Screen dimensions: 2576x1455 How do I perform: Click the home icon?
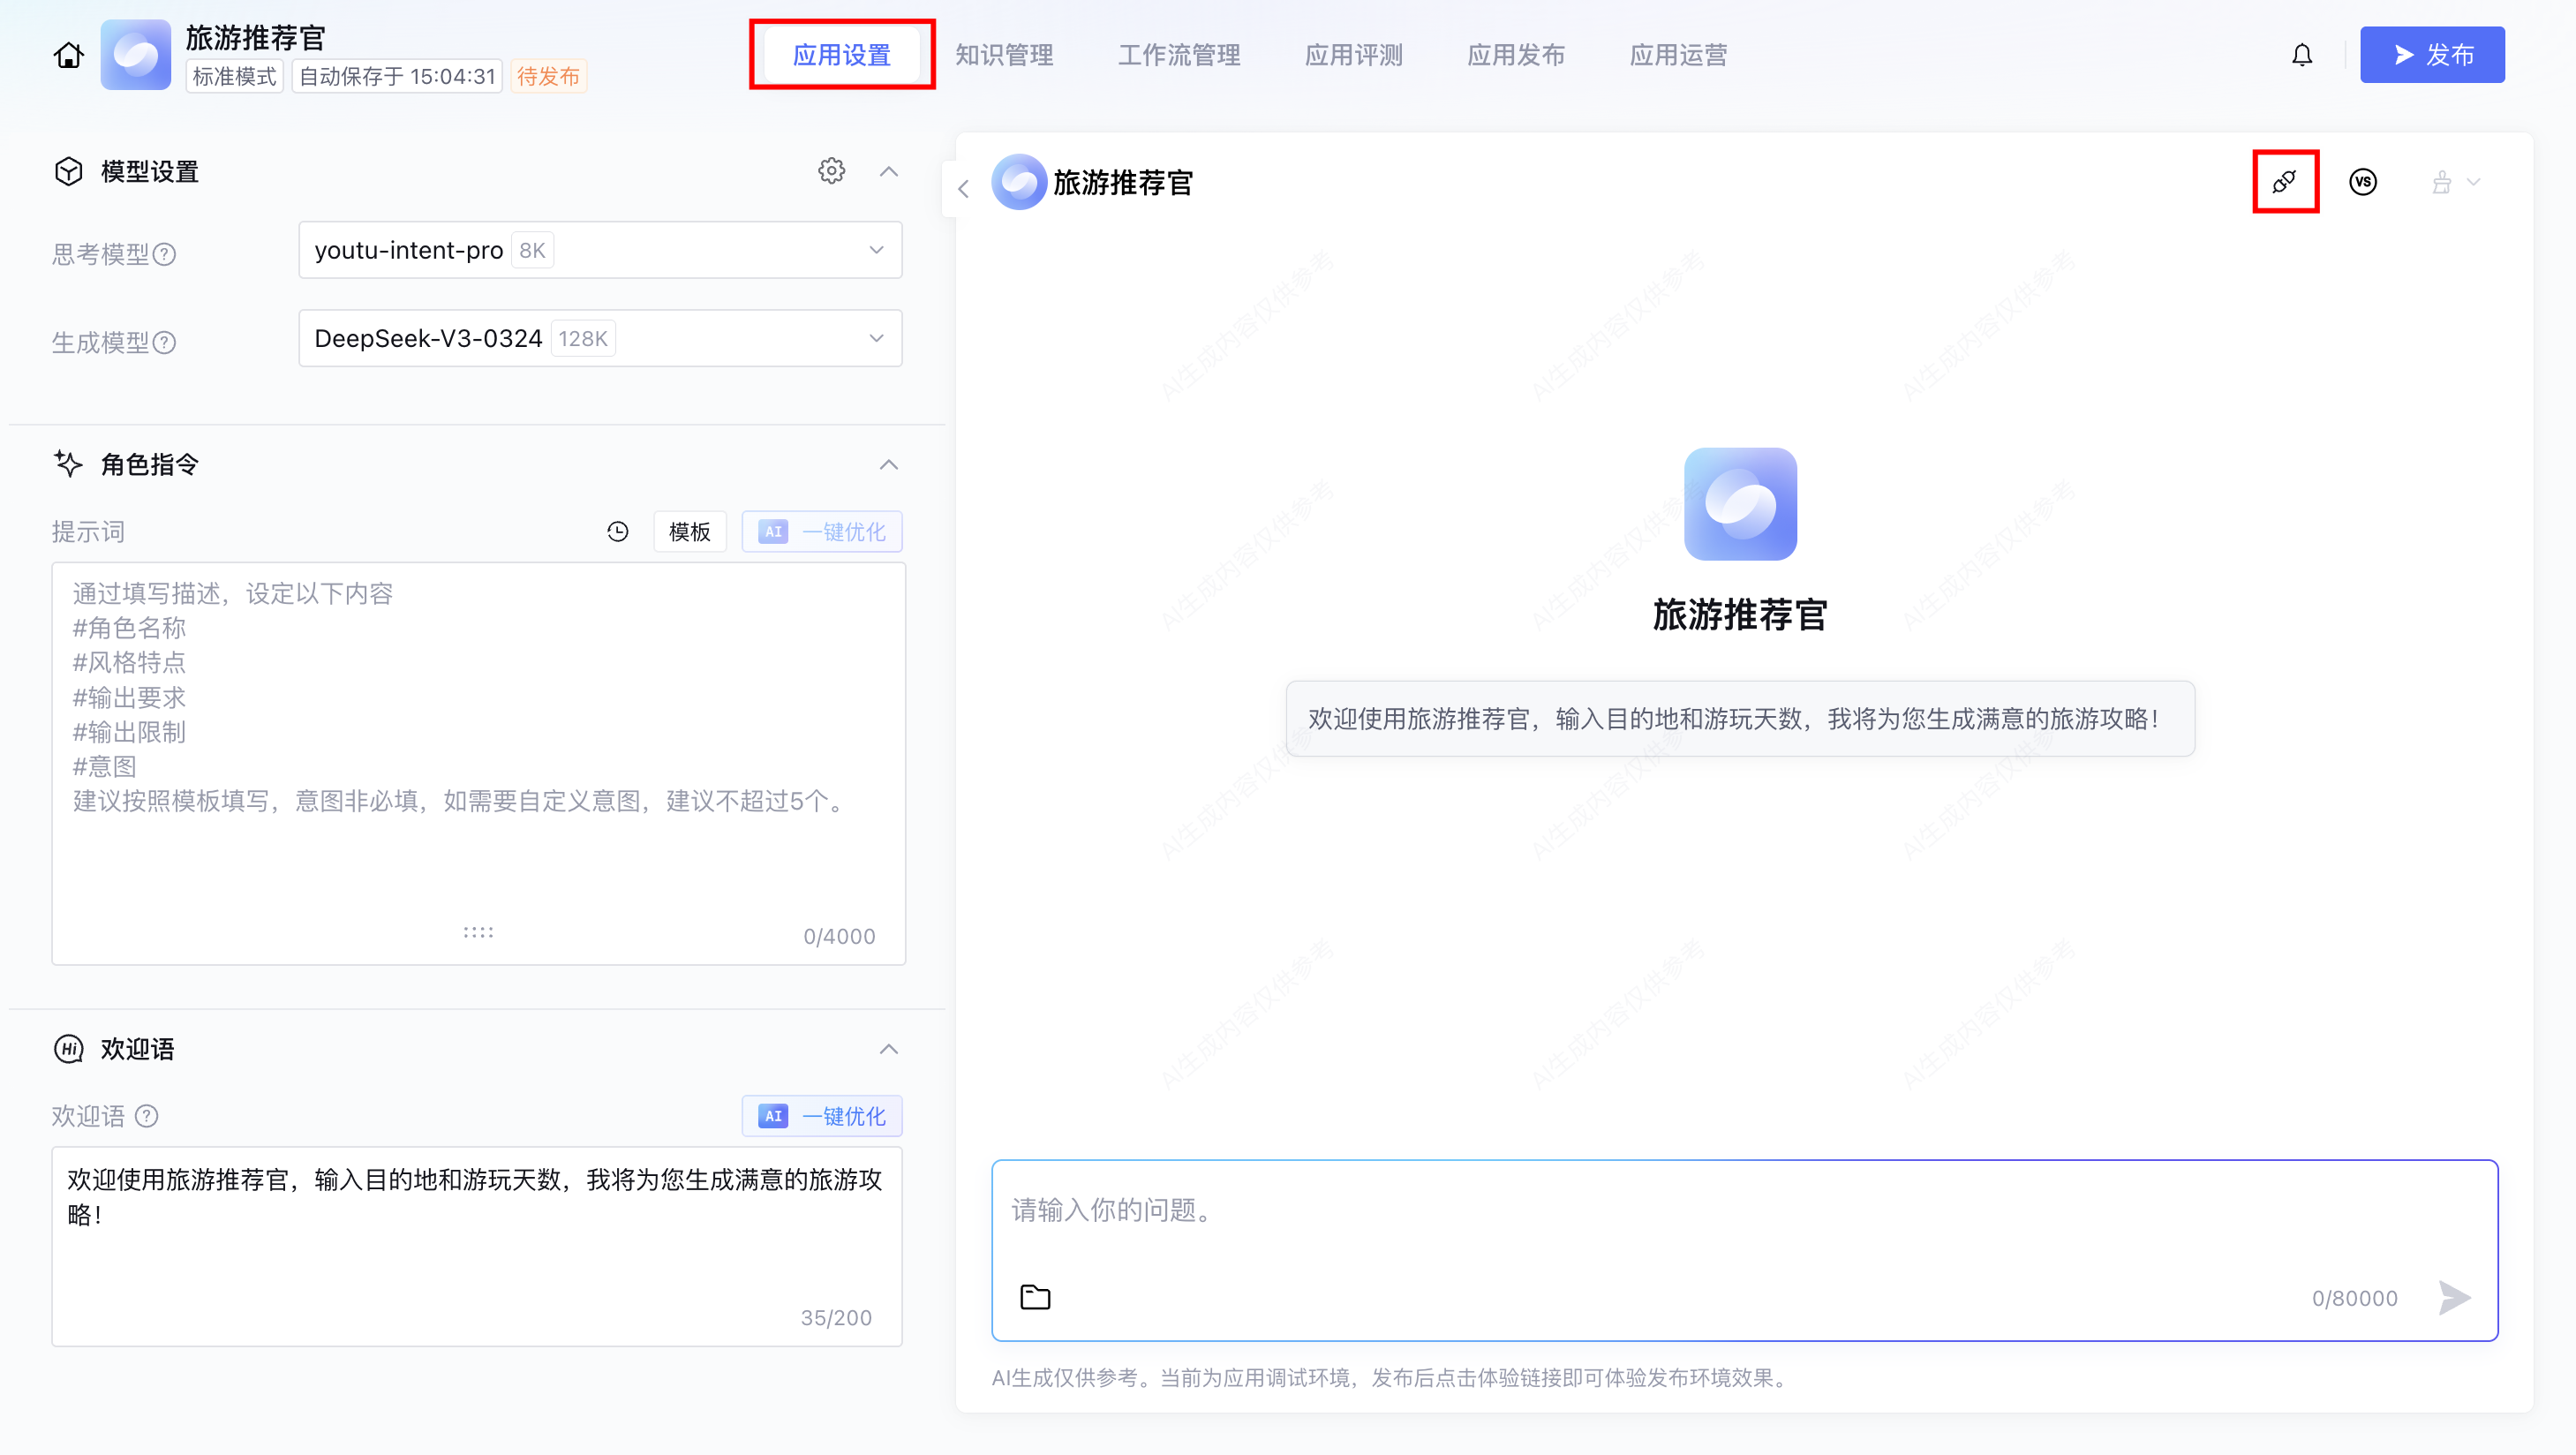(68, 55)
